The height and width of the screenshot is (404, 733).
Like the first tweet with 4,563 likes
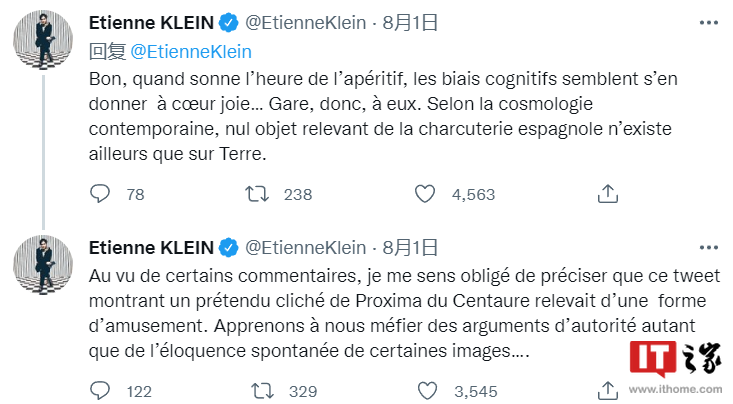tap(425, 194)
